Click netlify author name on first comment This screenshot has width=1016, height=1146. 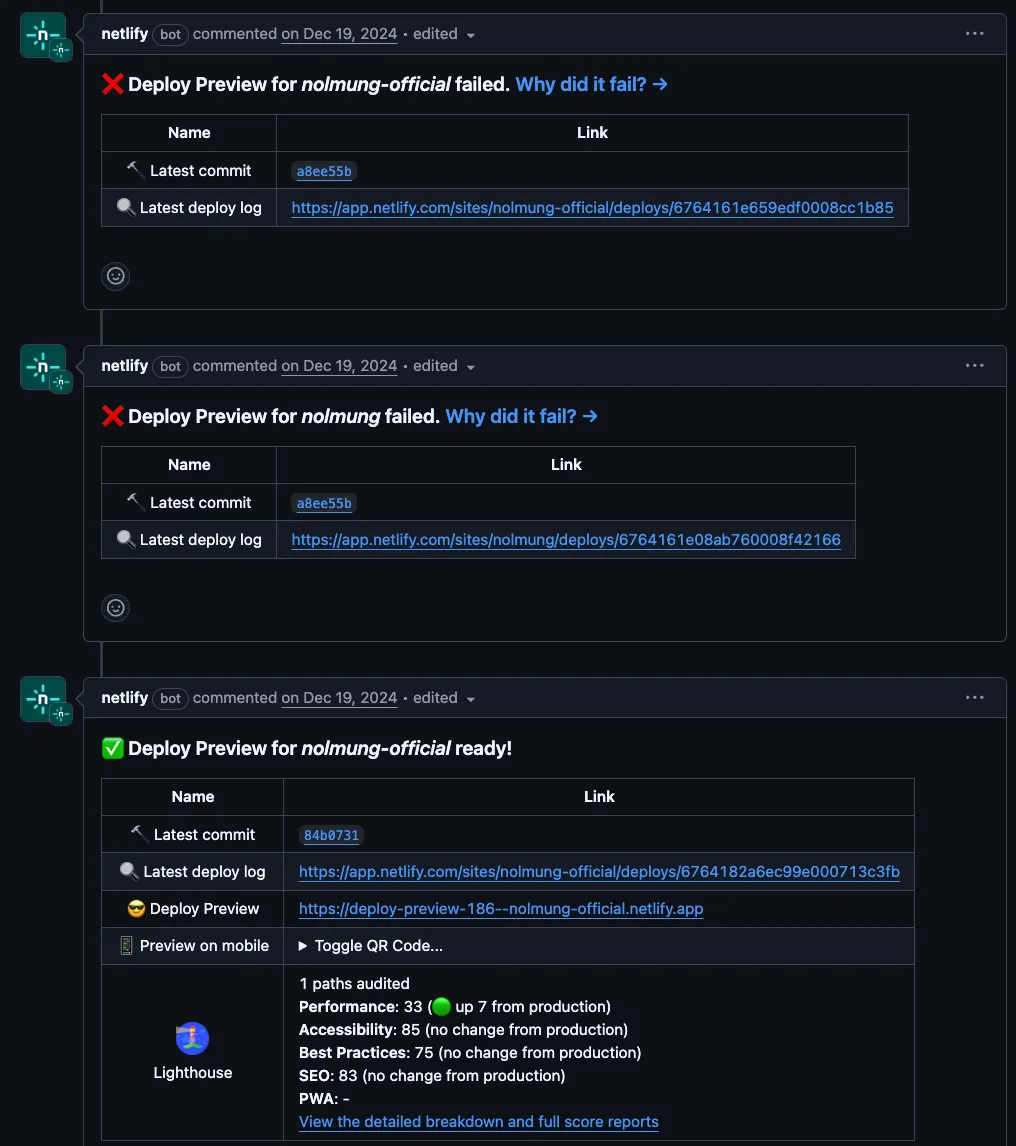coord(124,34)
